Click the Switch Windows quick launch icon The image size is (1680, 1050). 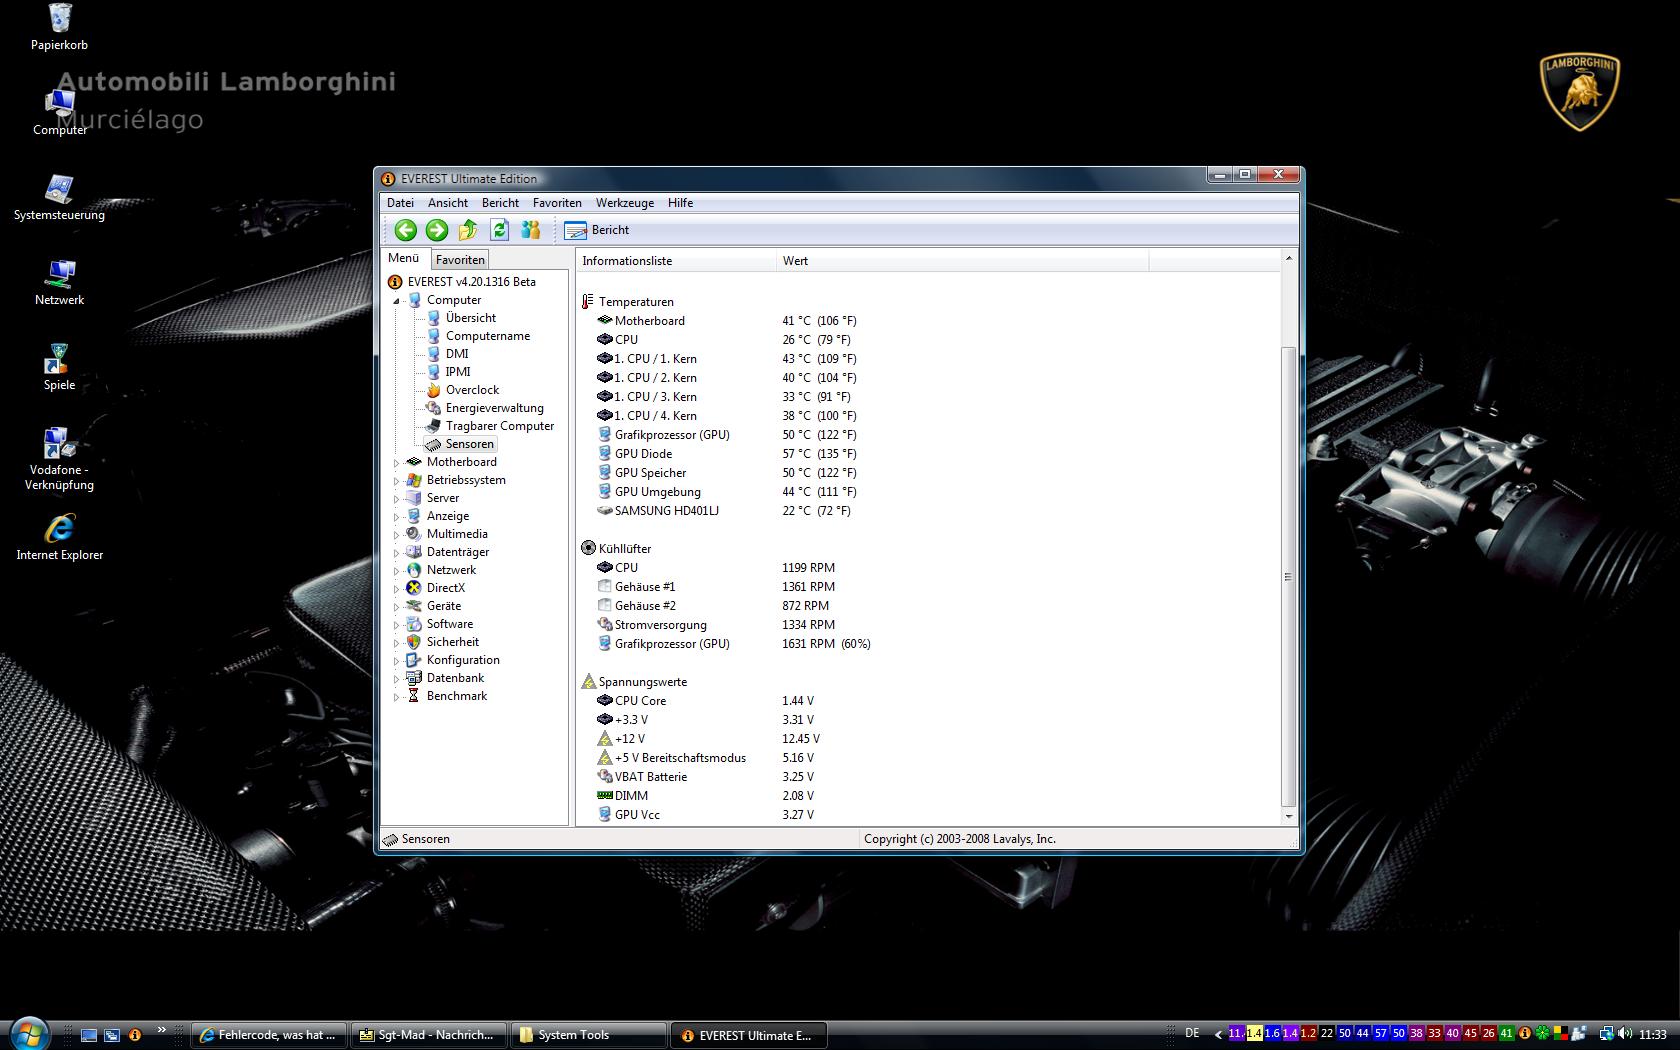[x=112, y=1035]
